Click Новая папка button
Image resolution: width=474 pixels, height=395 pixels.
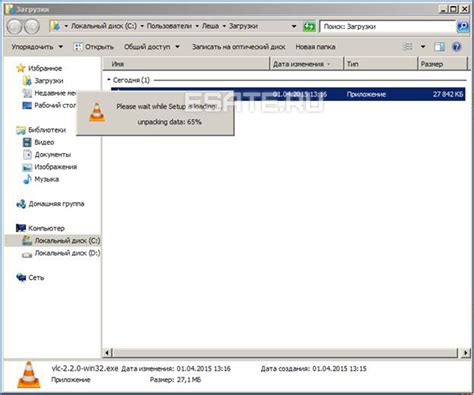click(x=315, y=47)
